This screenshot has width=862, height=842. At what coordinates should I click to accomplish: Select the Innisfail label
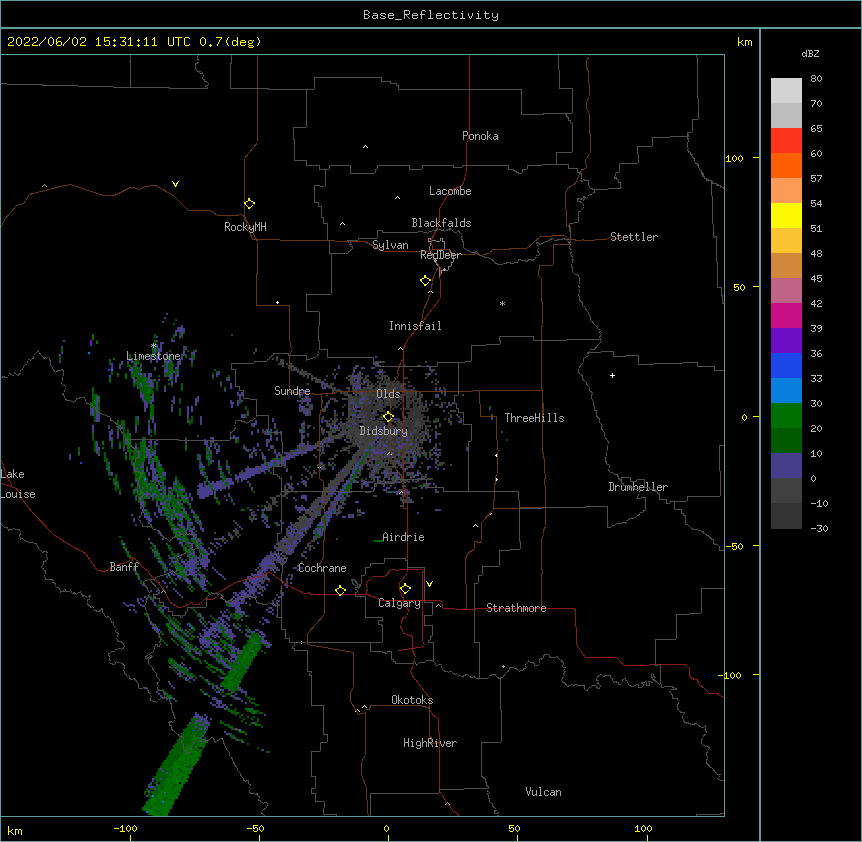(x=415, y=326)
